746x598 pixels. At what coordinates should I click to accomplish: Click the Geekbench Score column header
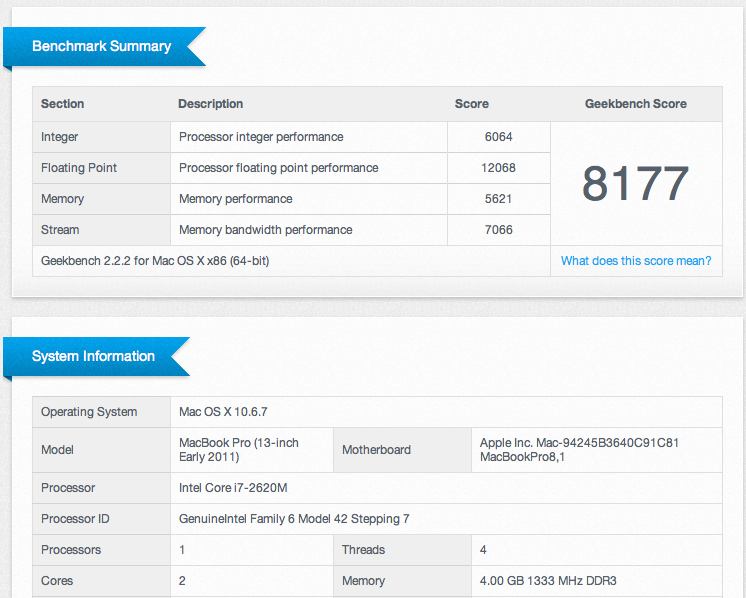click(636, 104)
